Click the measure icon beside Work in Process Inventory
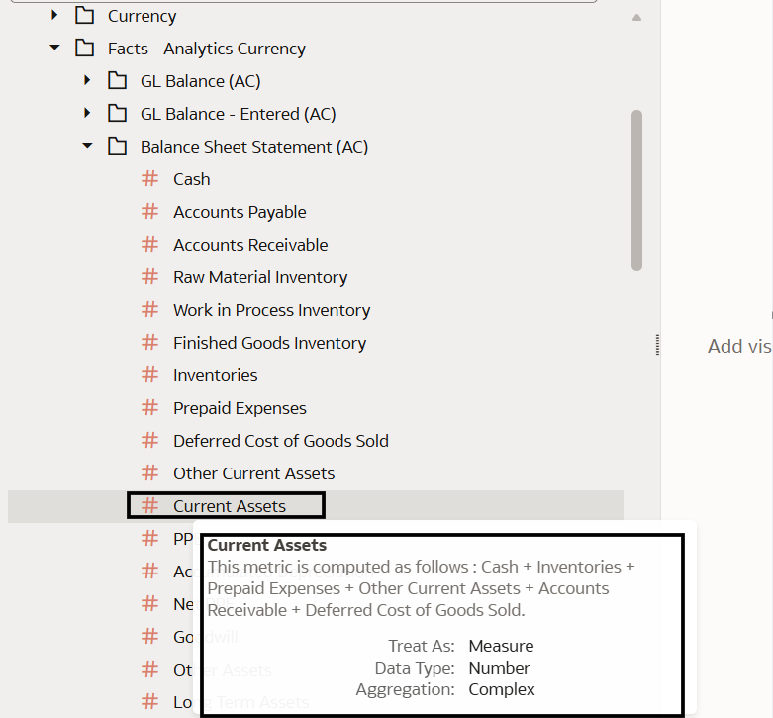Image resolution: width=773 pixels, height=718 pixels. (150, 310)
